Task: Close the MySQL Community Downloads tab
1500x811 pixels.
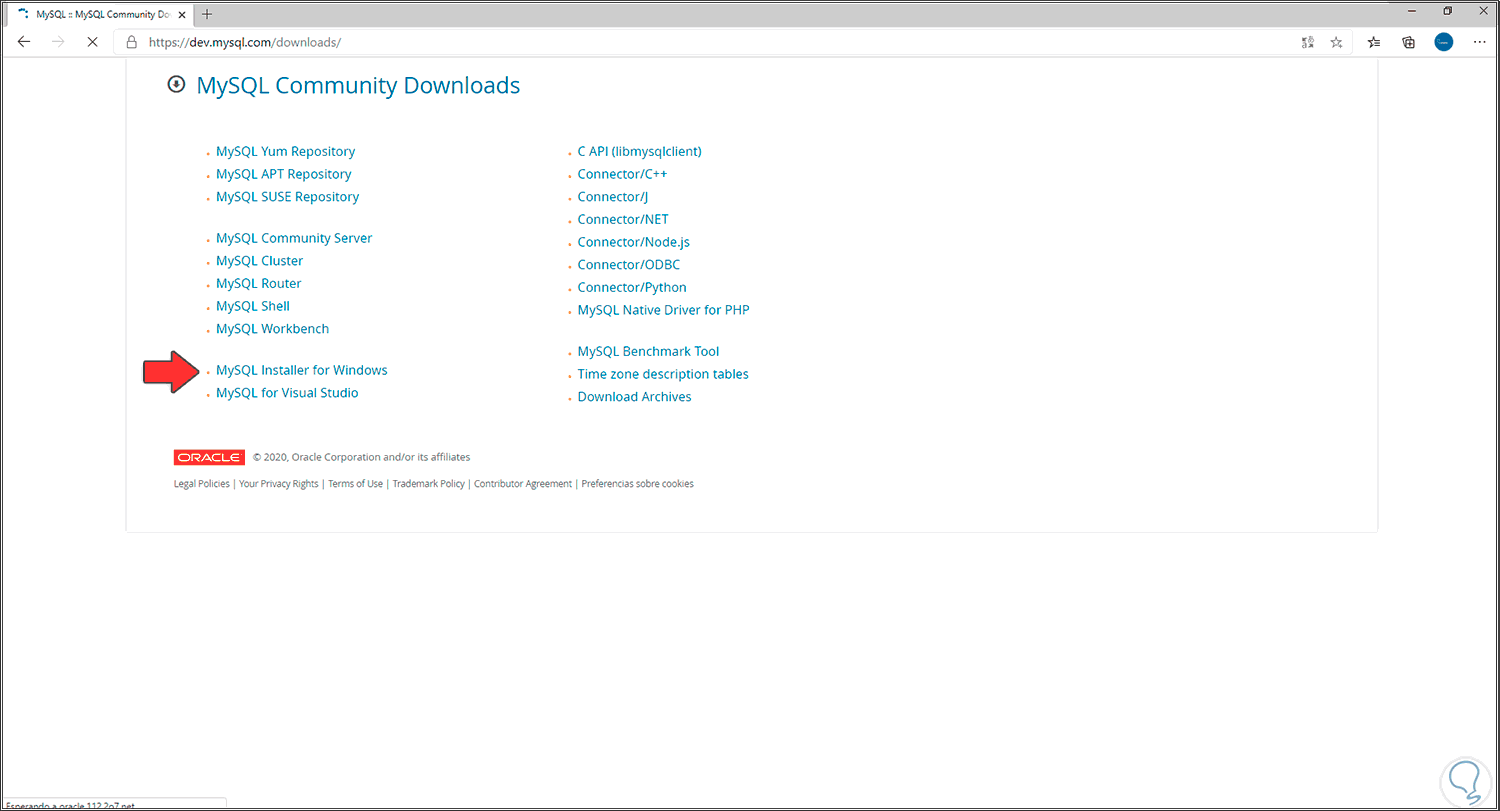Action: (183, 15)
